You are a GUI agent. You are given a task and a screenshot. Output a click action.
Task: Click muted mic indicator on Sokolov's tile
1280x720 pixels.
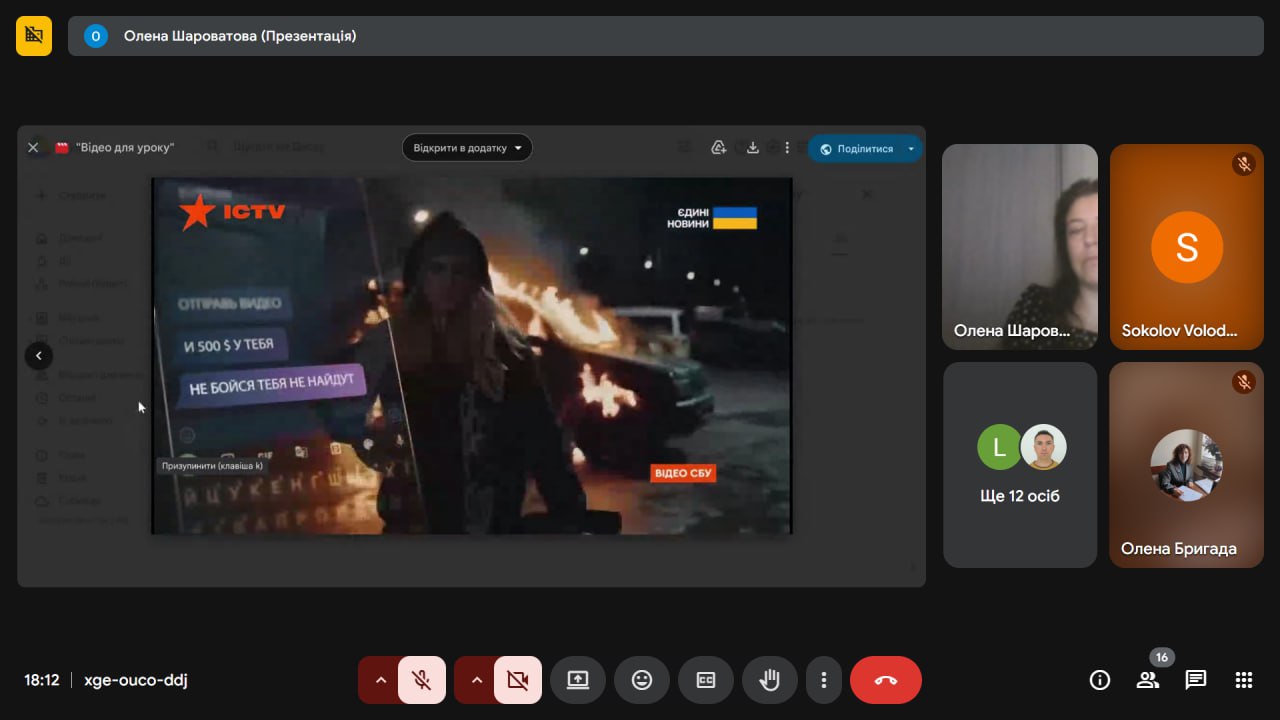pyautogui.click(x=1244, y=164)
